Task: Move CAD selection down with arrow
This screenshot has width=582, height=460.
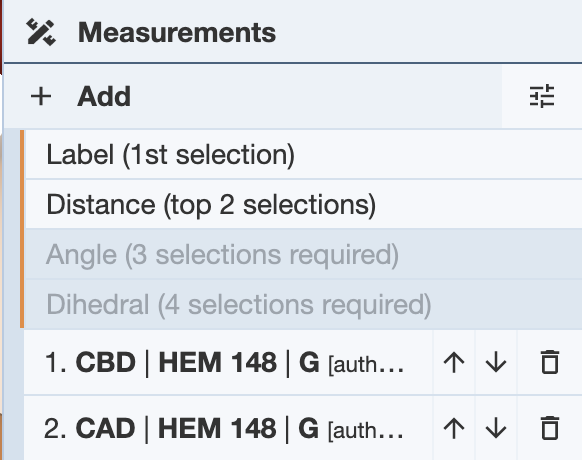Action: click(496, 428)
